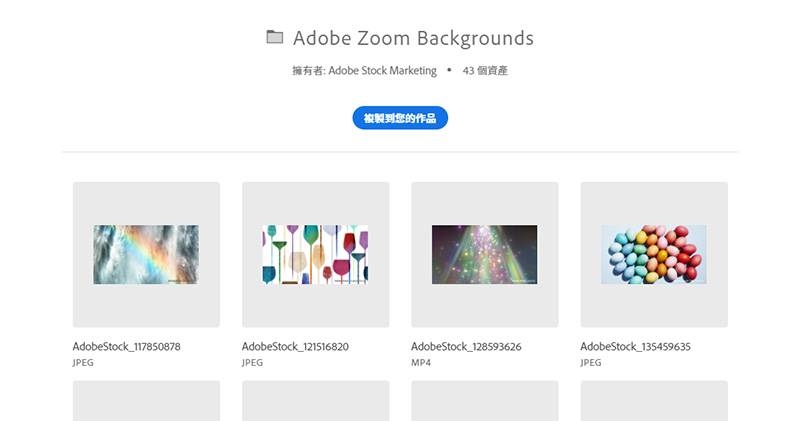Click the JPEG label under AdobeStock_117850878
Image resolution: width=800 pixels, height=421 pixels.
(x=83, y=362)
